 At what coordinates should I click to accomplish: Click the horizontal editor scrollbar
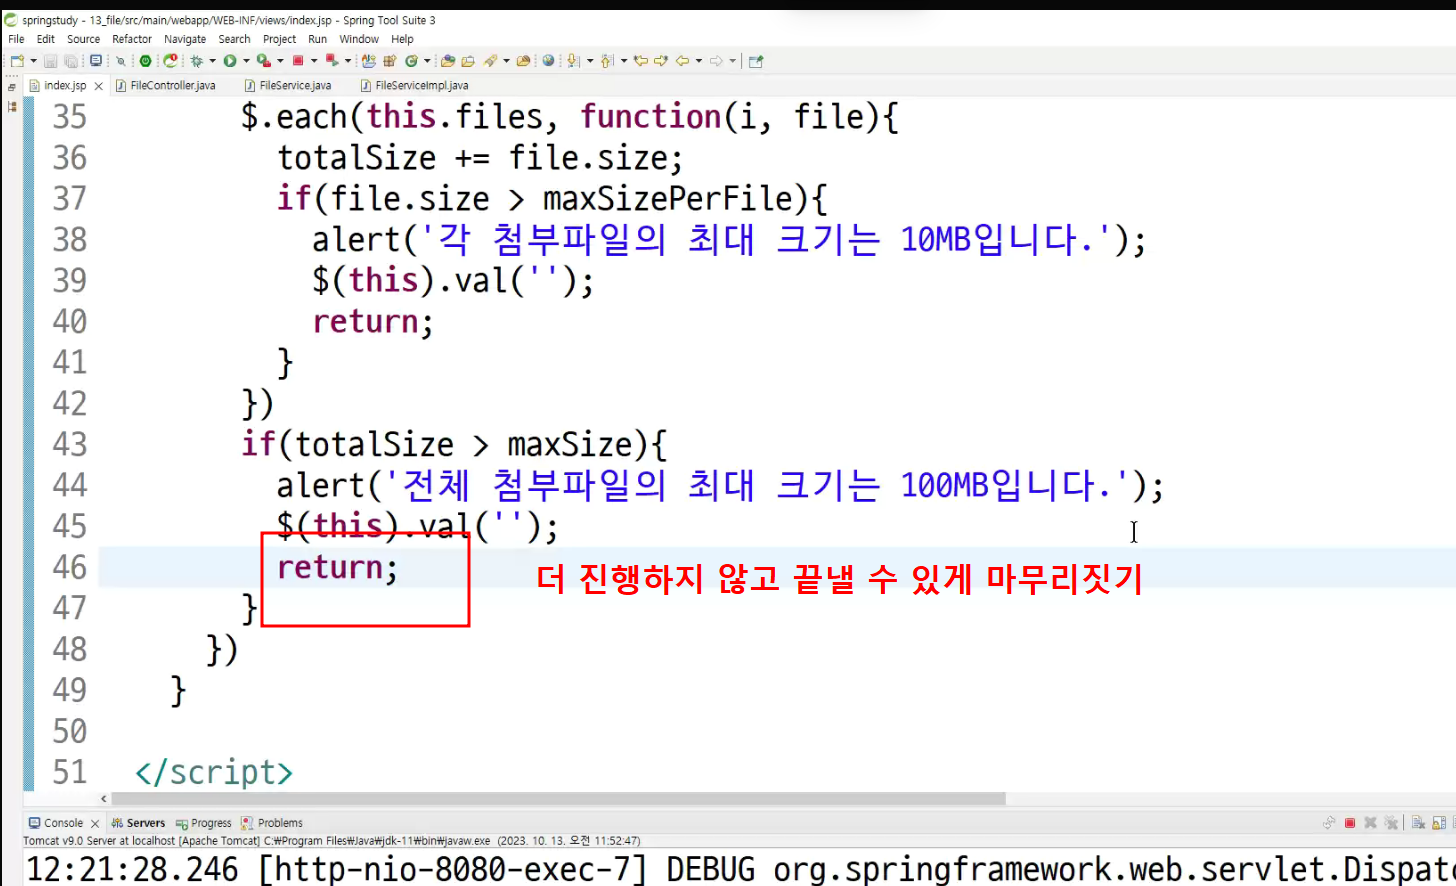(x=558, y=799)
